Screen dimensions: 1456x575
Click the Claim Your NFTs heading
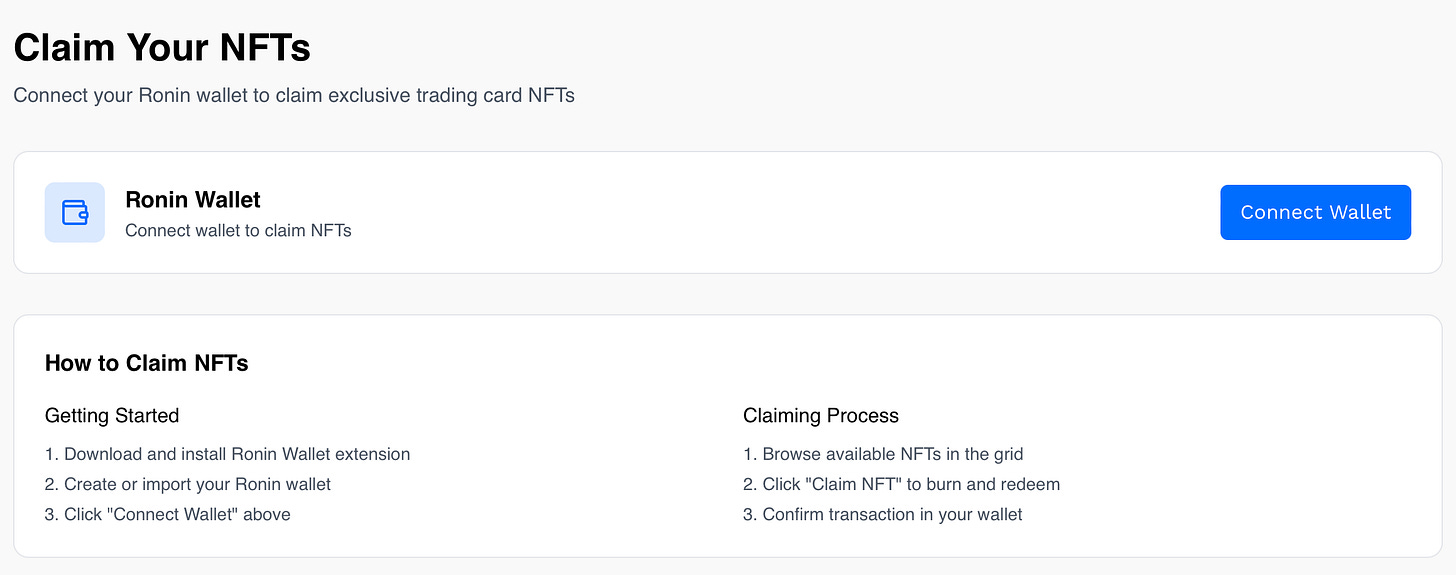[x=162, y=48]
